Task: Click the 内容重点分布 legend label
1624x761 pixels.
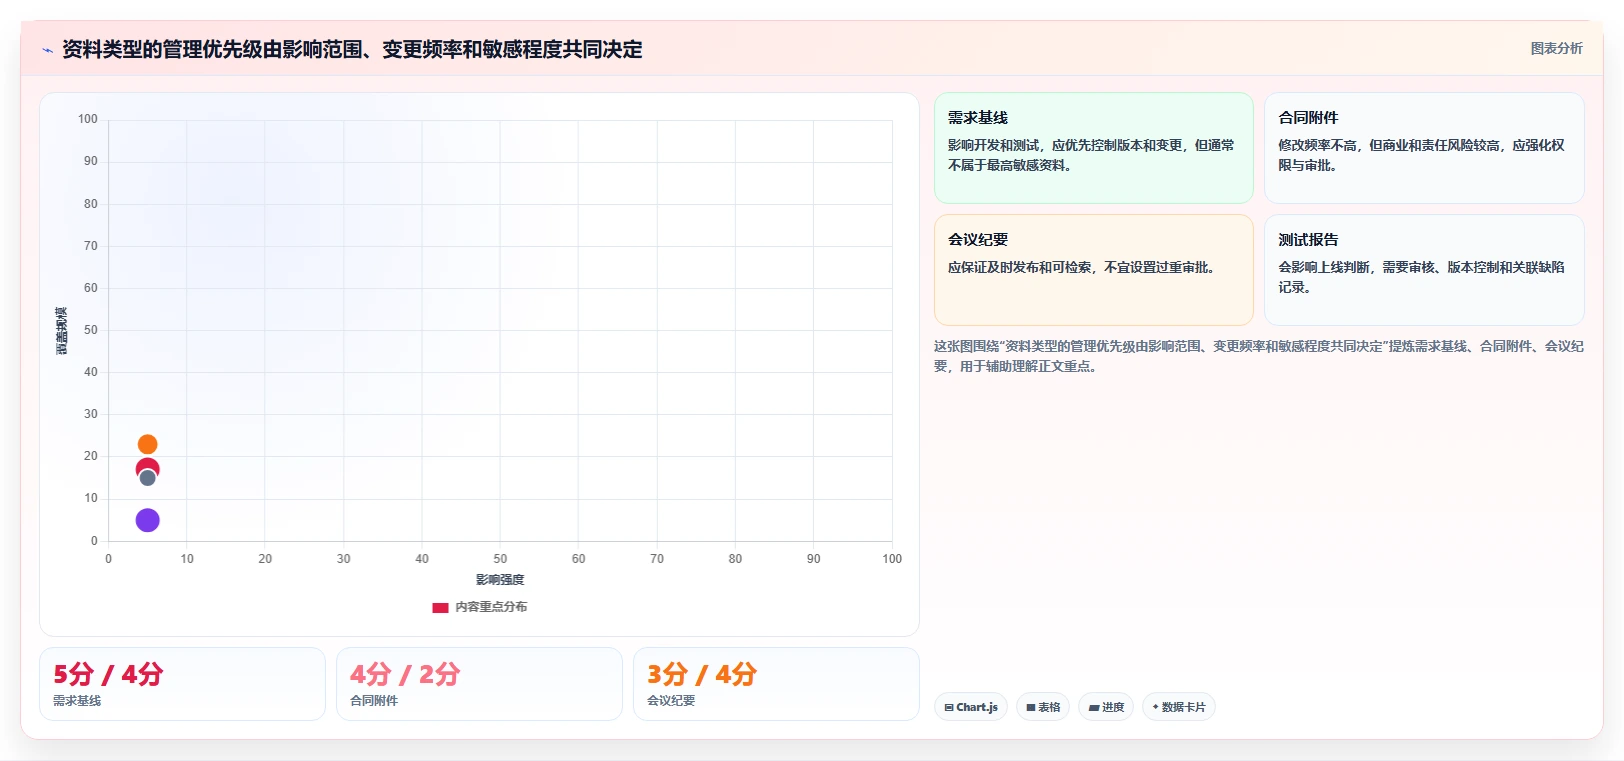Action: pos(491,607)
